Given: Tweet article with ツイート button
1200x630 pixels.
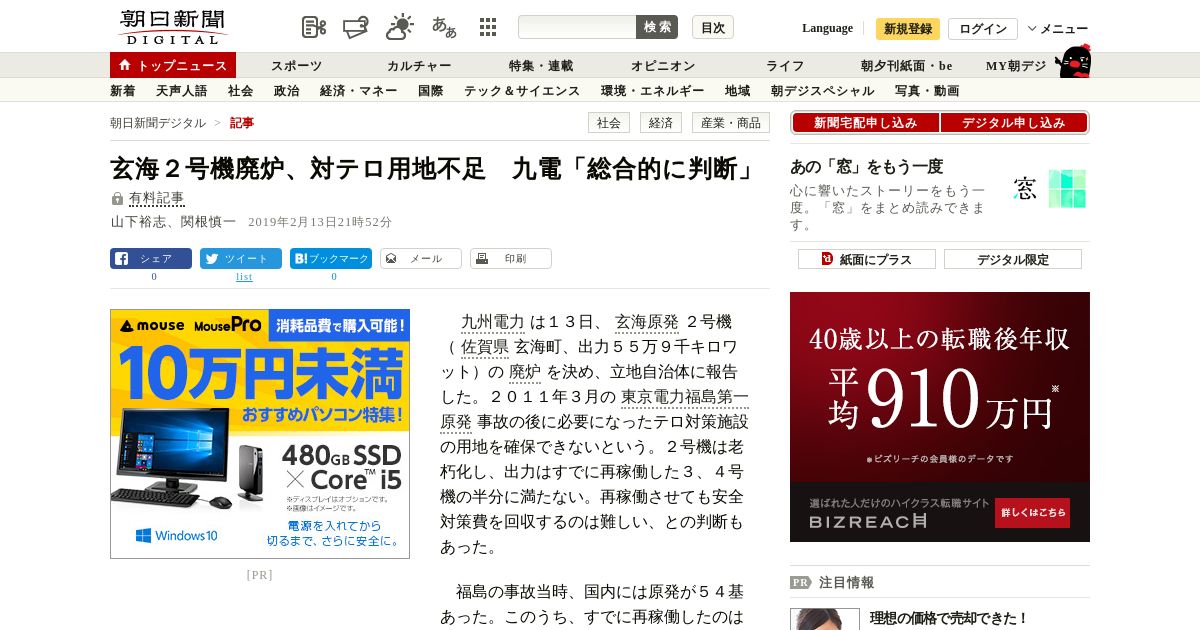Looking at the screenshot, I should tap(241, 258).
